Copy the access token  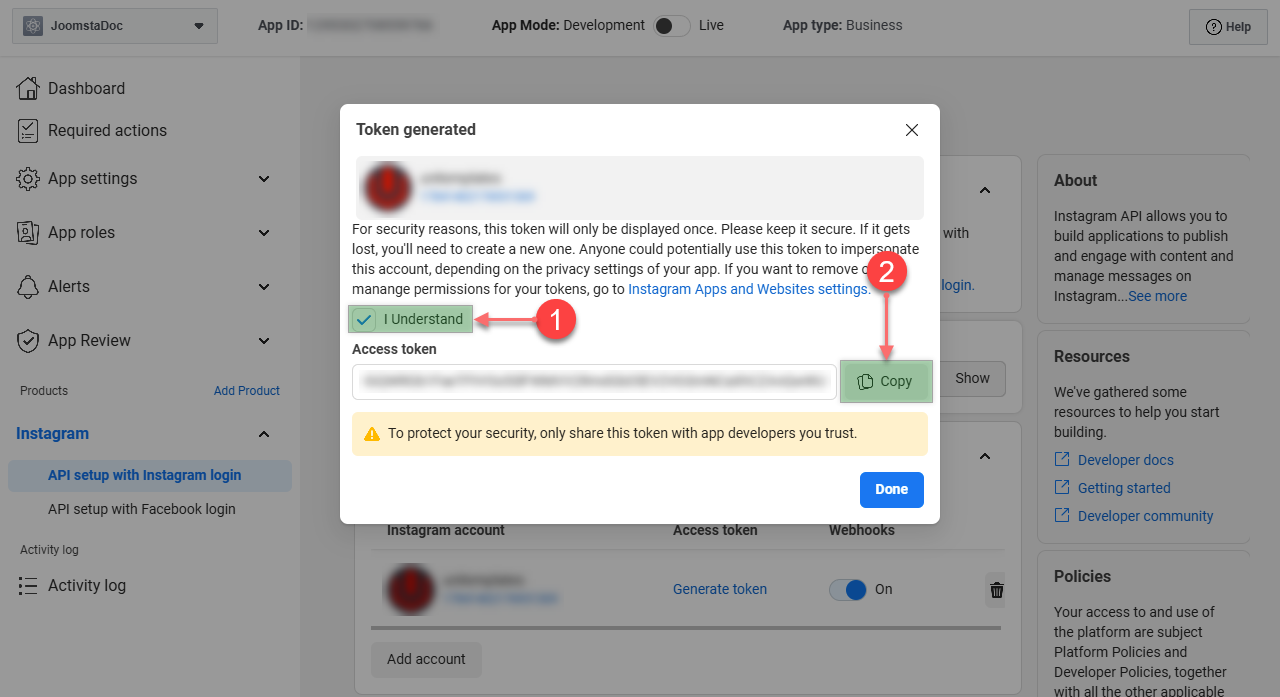tap(886, 381)
